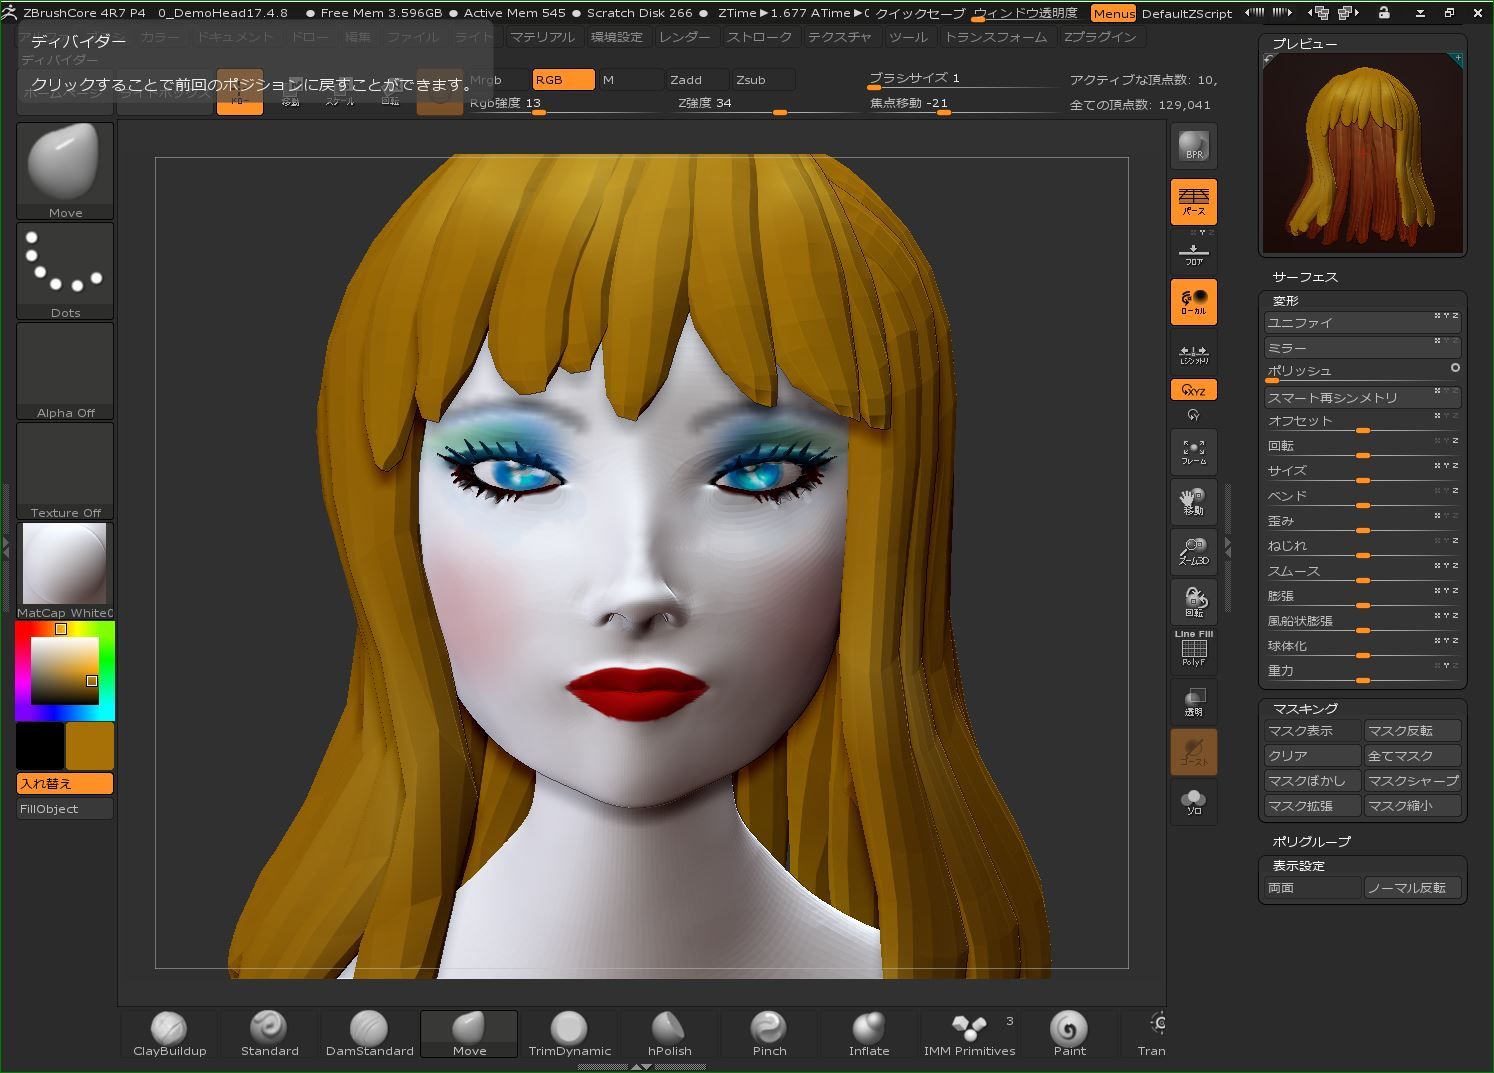Collapse the ポリグループ polygroups section header
Image resolution: width=1494 pixels, height=1073 pixels.
coord(1311,841)
